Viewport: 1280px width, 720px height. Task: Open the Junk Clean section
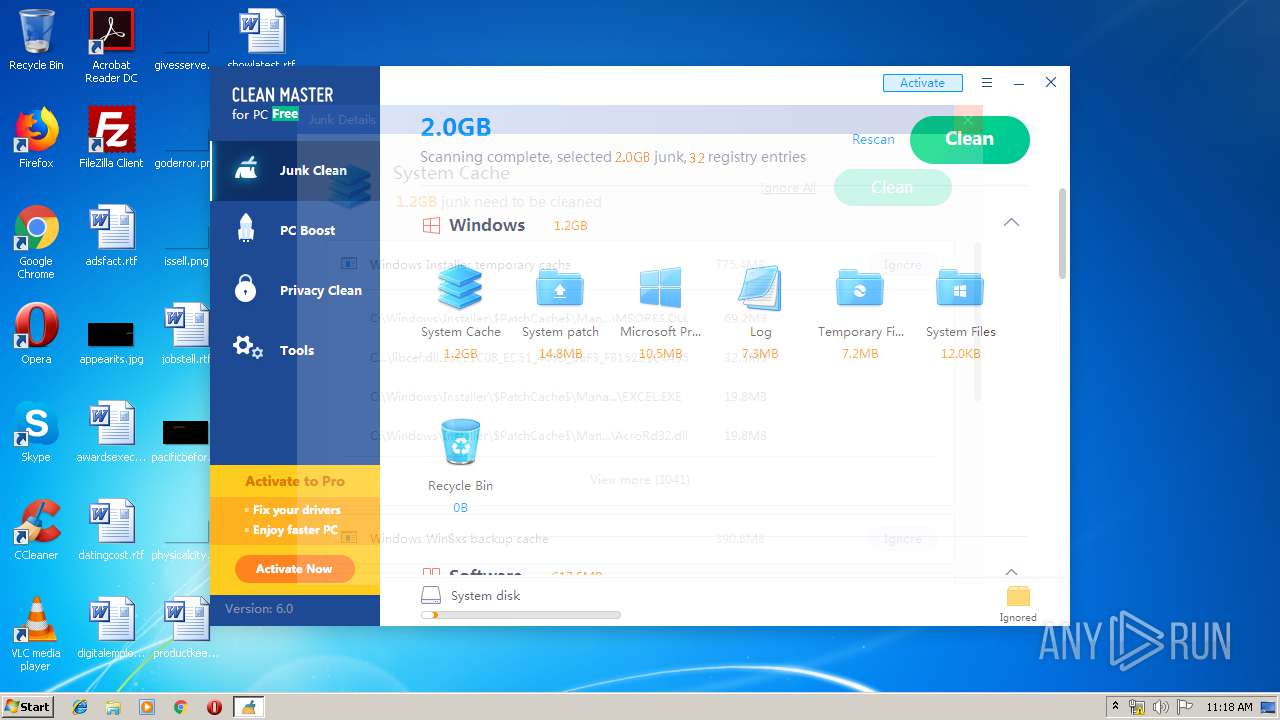pyautogui.click(x=295, y=170)
